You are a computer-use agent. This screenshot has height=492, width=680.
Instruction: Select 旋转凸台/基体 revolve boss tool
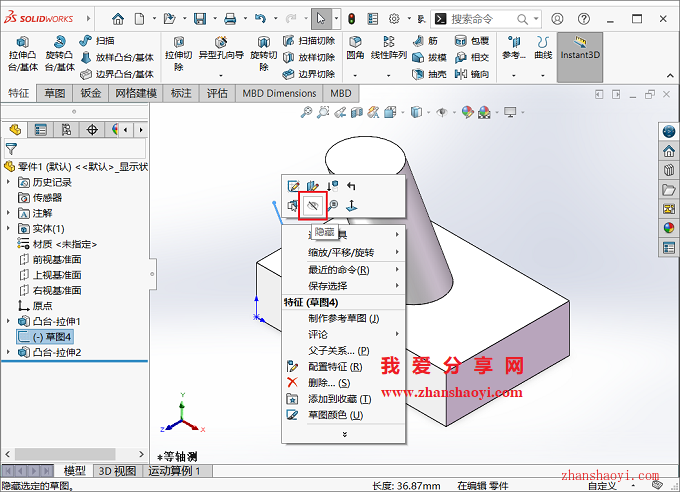click(x=60, y=55)
